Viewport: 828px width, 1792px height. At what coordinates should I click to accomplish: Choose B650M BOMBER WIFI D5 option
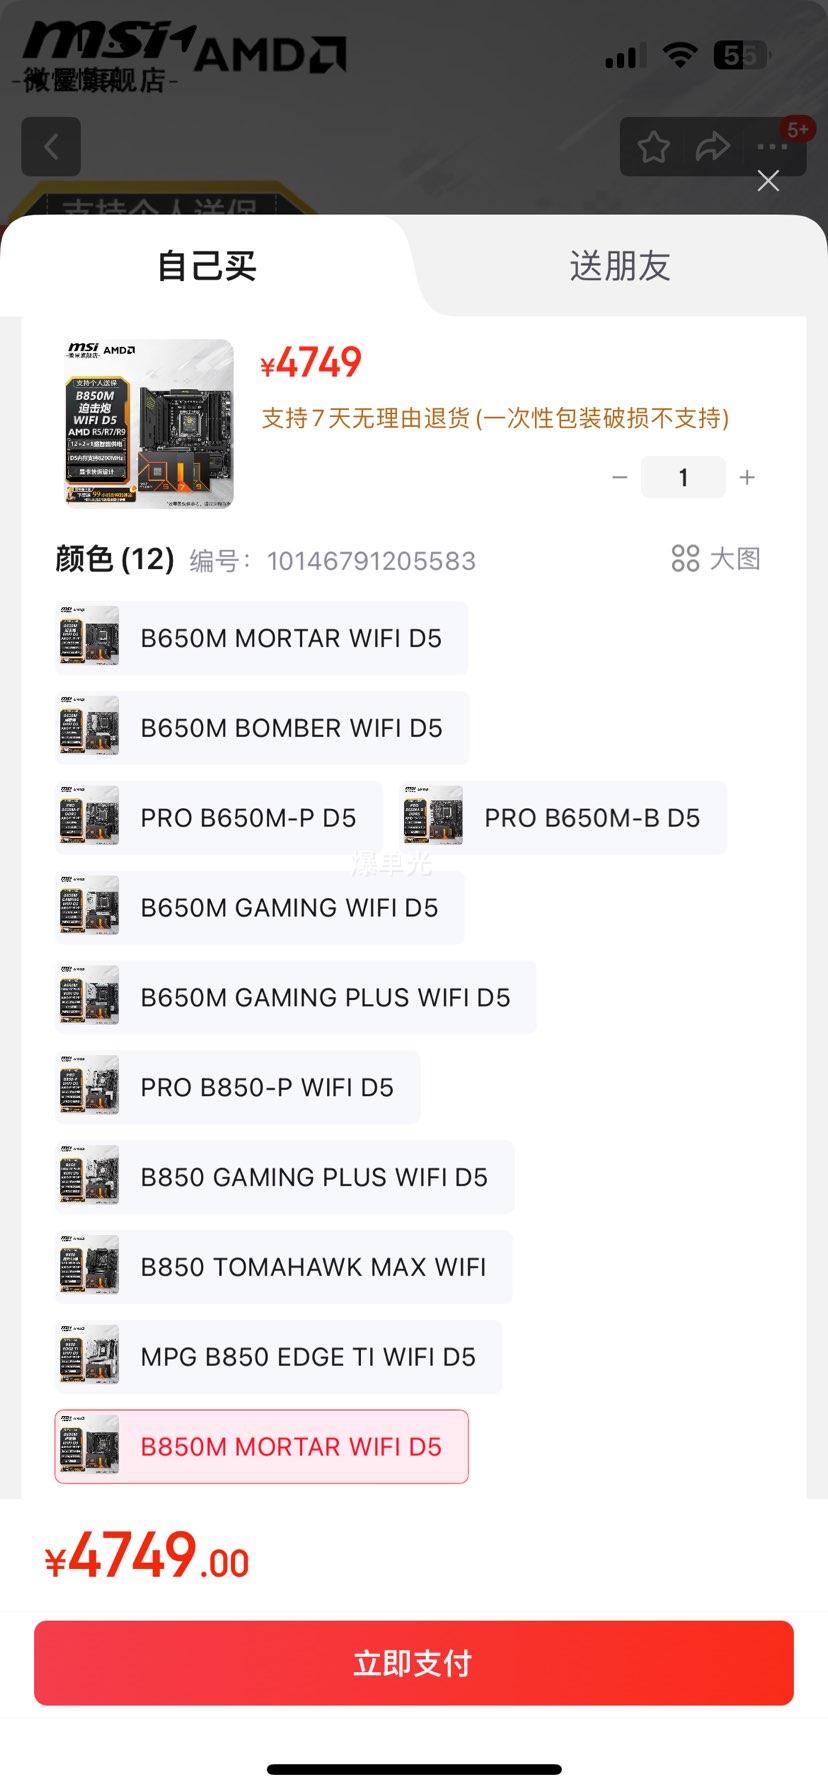pyautogui.click(x=262, y=728)
